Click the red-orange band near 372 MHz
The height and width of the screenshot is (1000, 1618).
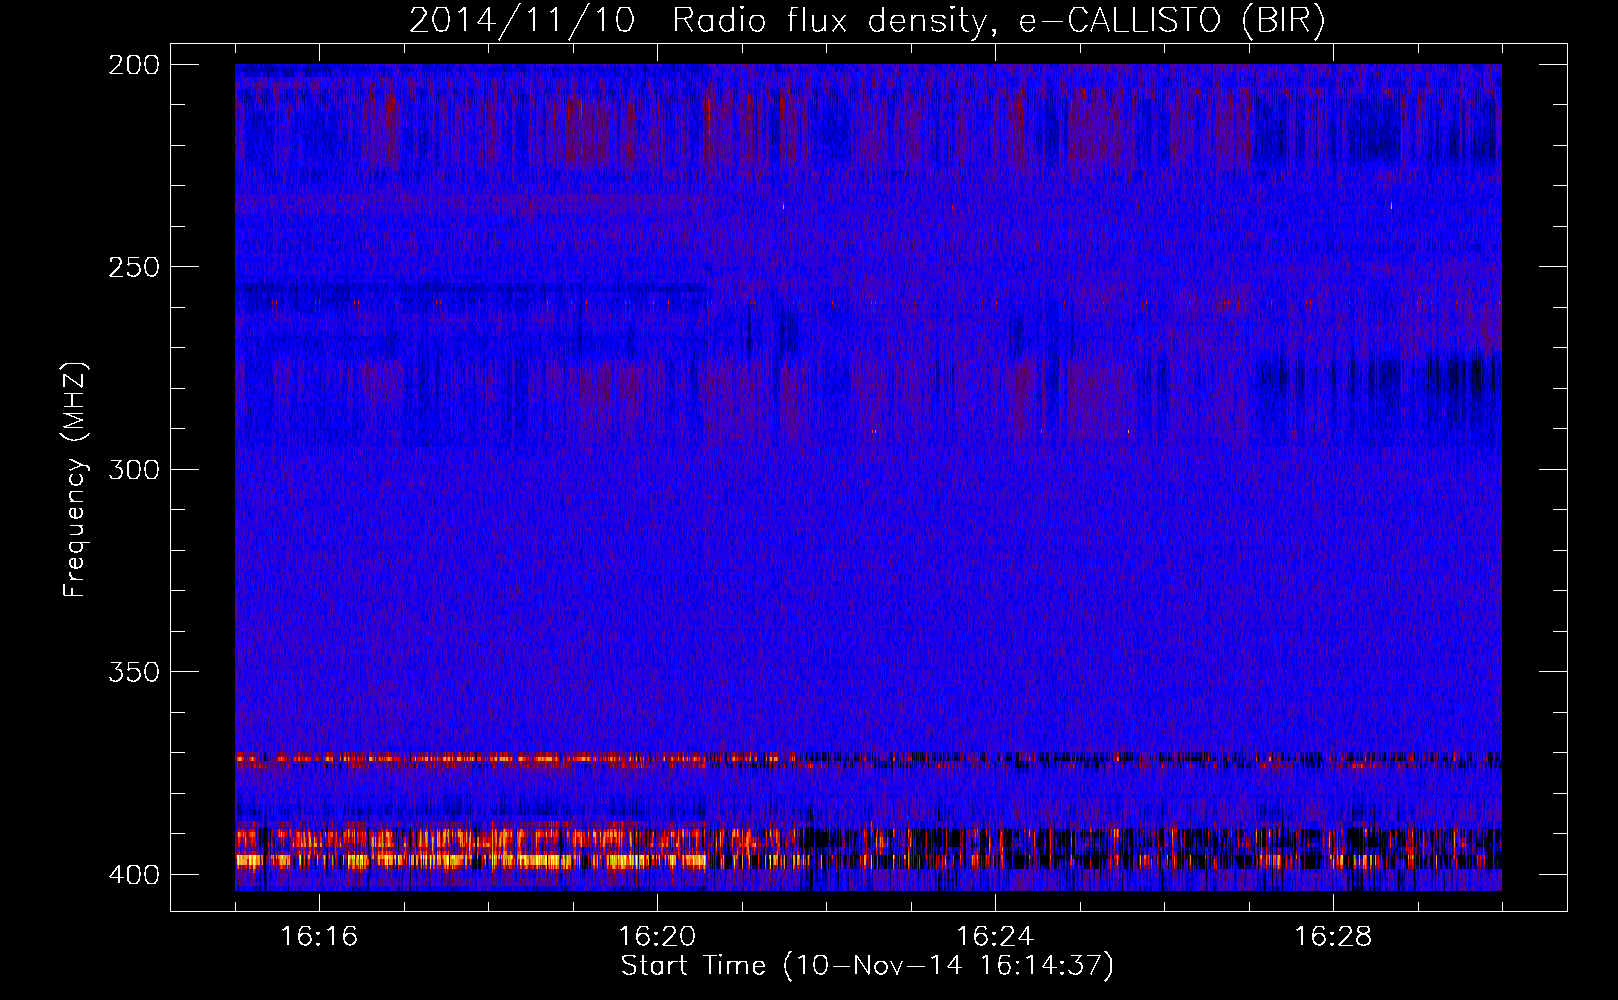pyautogui.click(x=515, y=759)
